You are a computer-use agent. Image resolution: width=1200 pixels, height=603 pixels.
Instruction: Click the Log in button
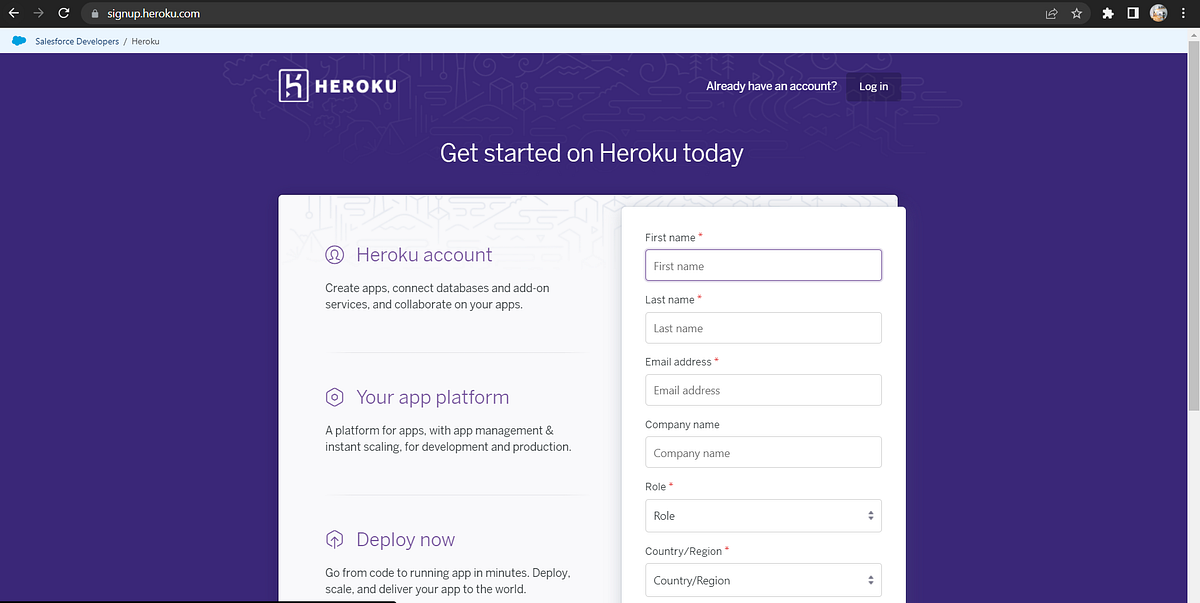pos(873,86)
